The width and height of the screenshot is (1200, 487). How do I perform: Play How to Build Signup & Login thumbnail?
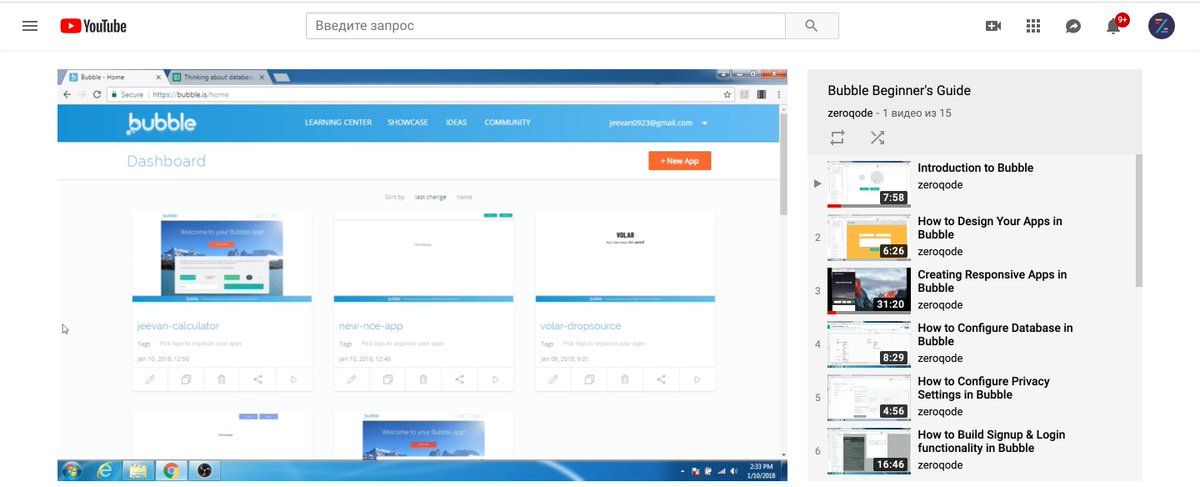[869, 450]
